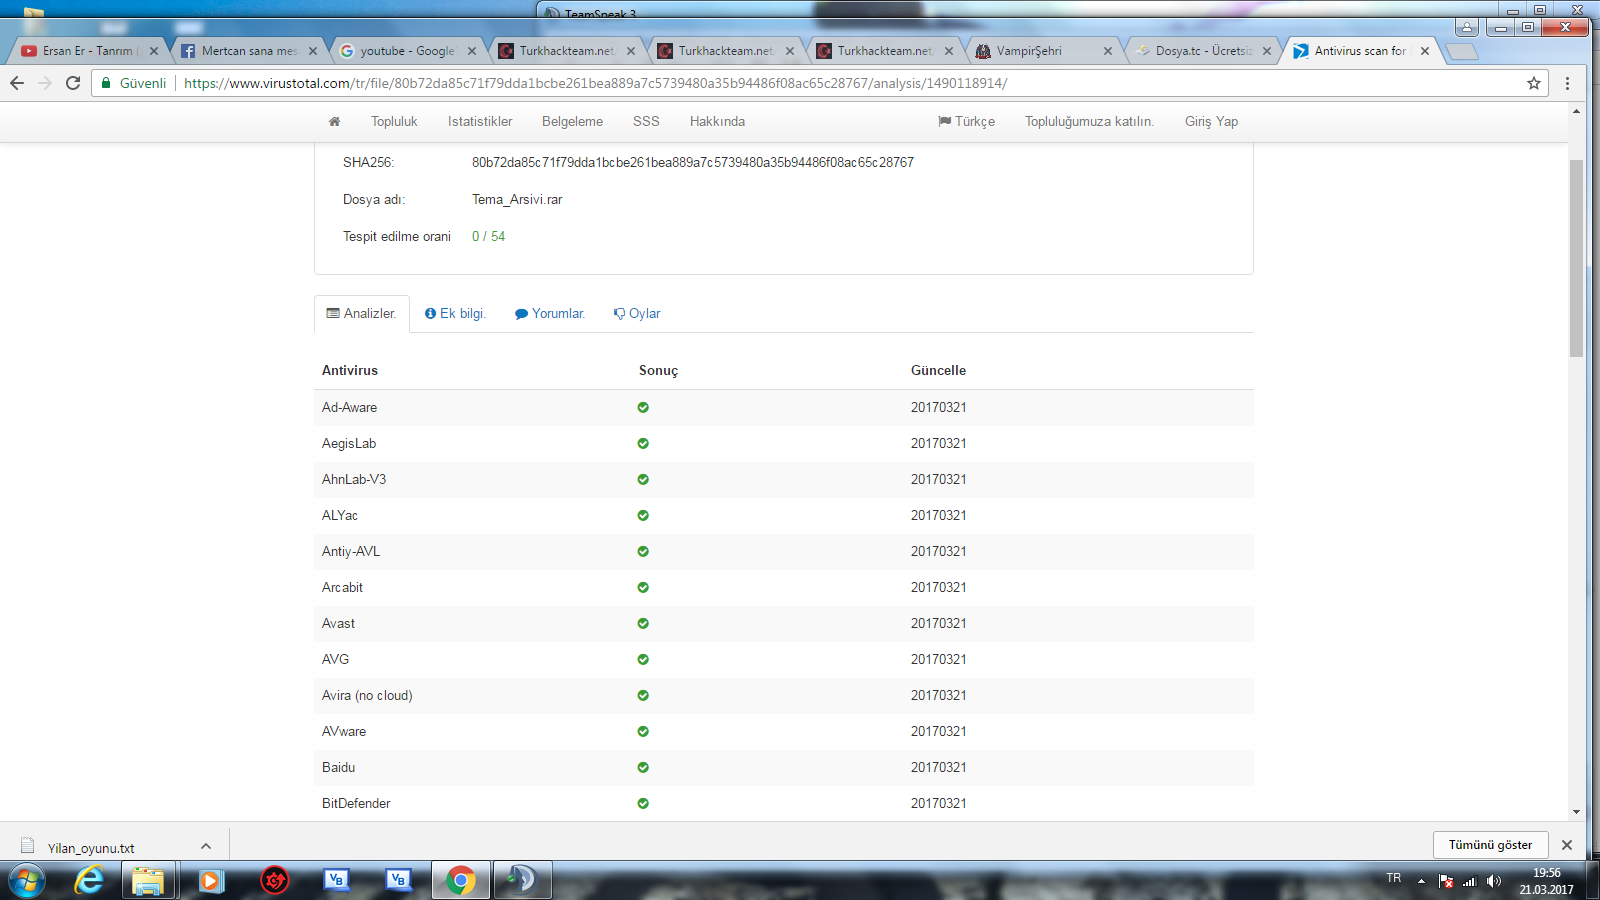Click the browser forward arrow
1600x900 pixels.
(45, 83)
